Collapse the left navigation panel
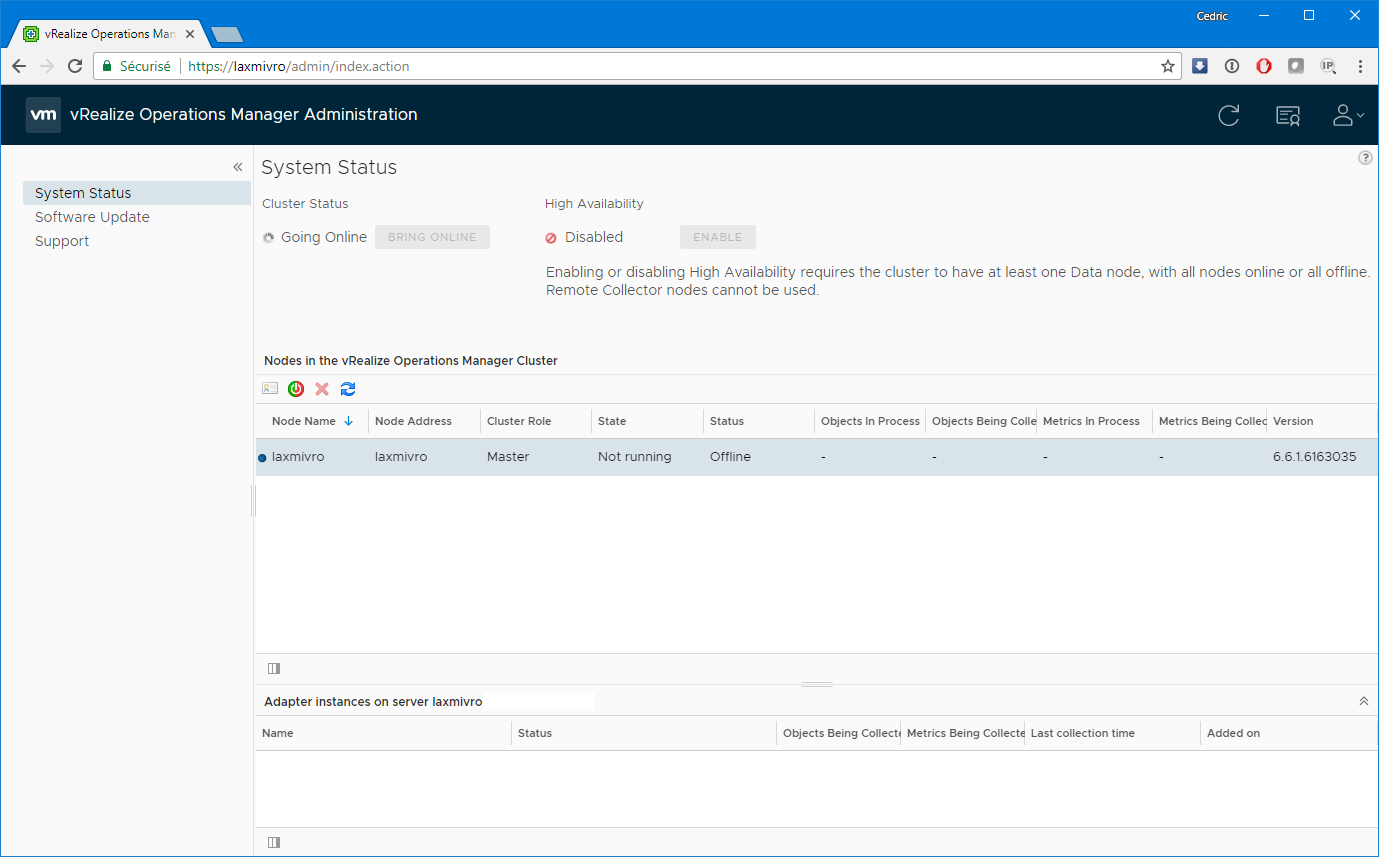This screenshot has width=1379, height=857. 238,167
